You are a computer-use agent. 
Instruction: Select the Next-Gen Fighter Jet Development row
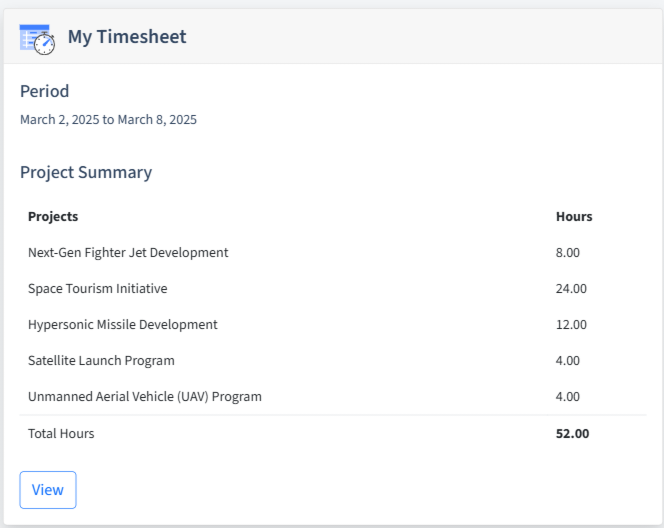(333, 252)
